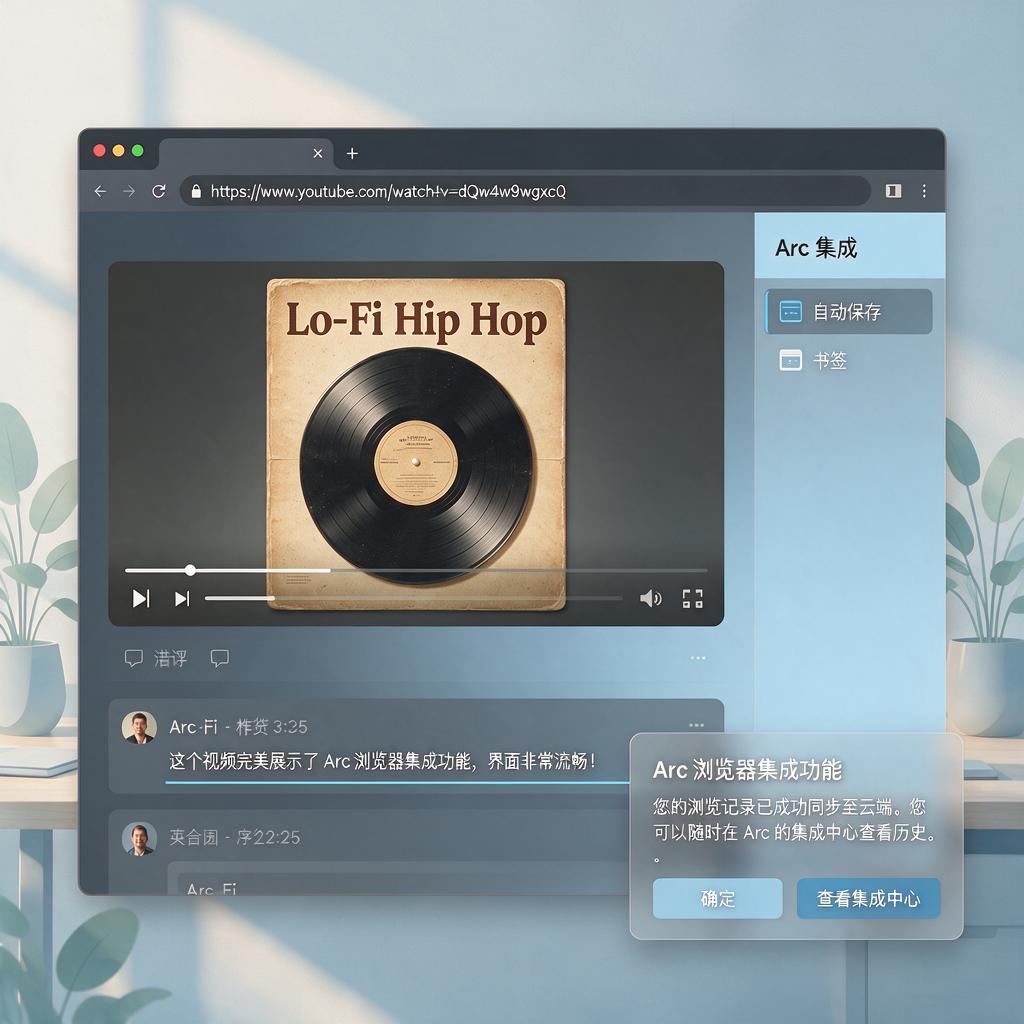The width and height of the screenshot is (1024, 1024).
Task: Skip to next track in the video player
Action: click(x=182, y=598)
